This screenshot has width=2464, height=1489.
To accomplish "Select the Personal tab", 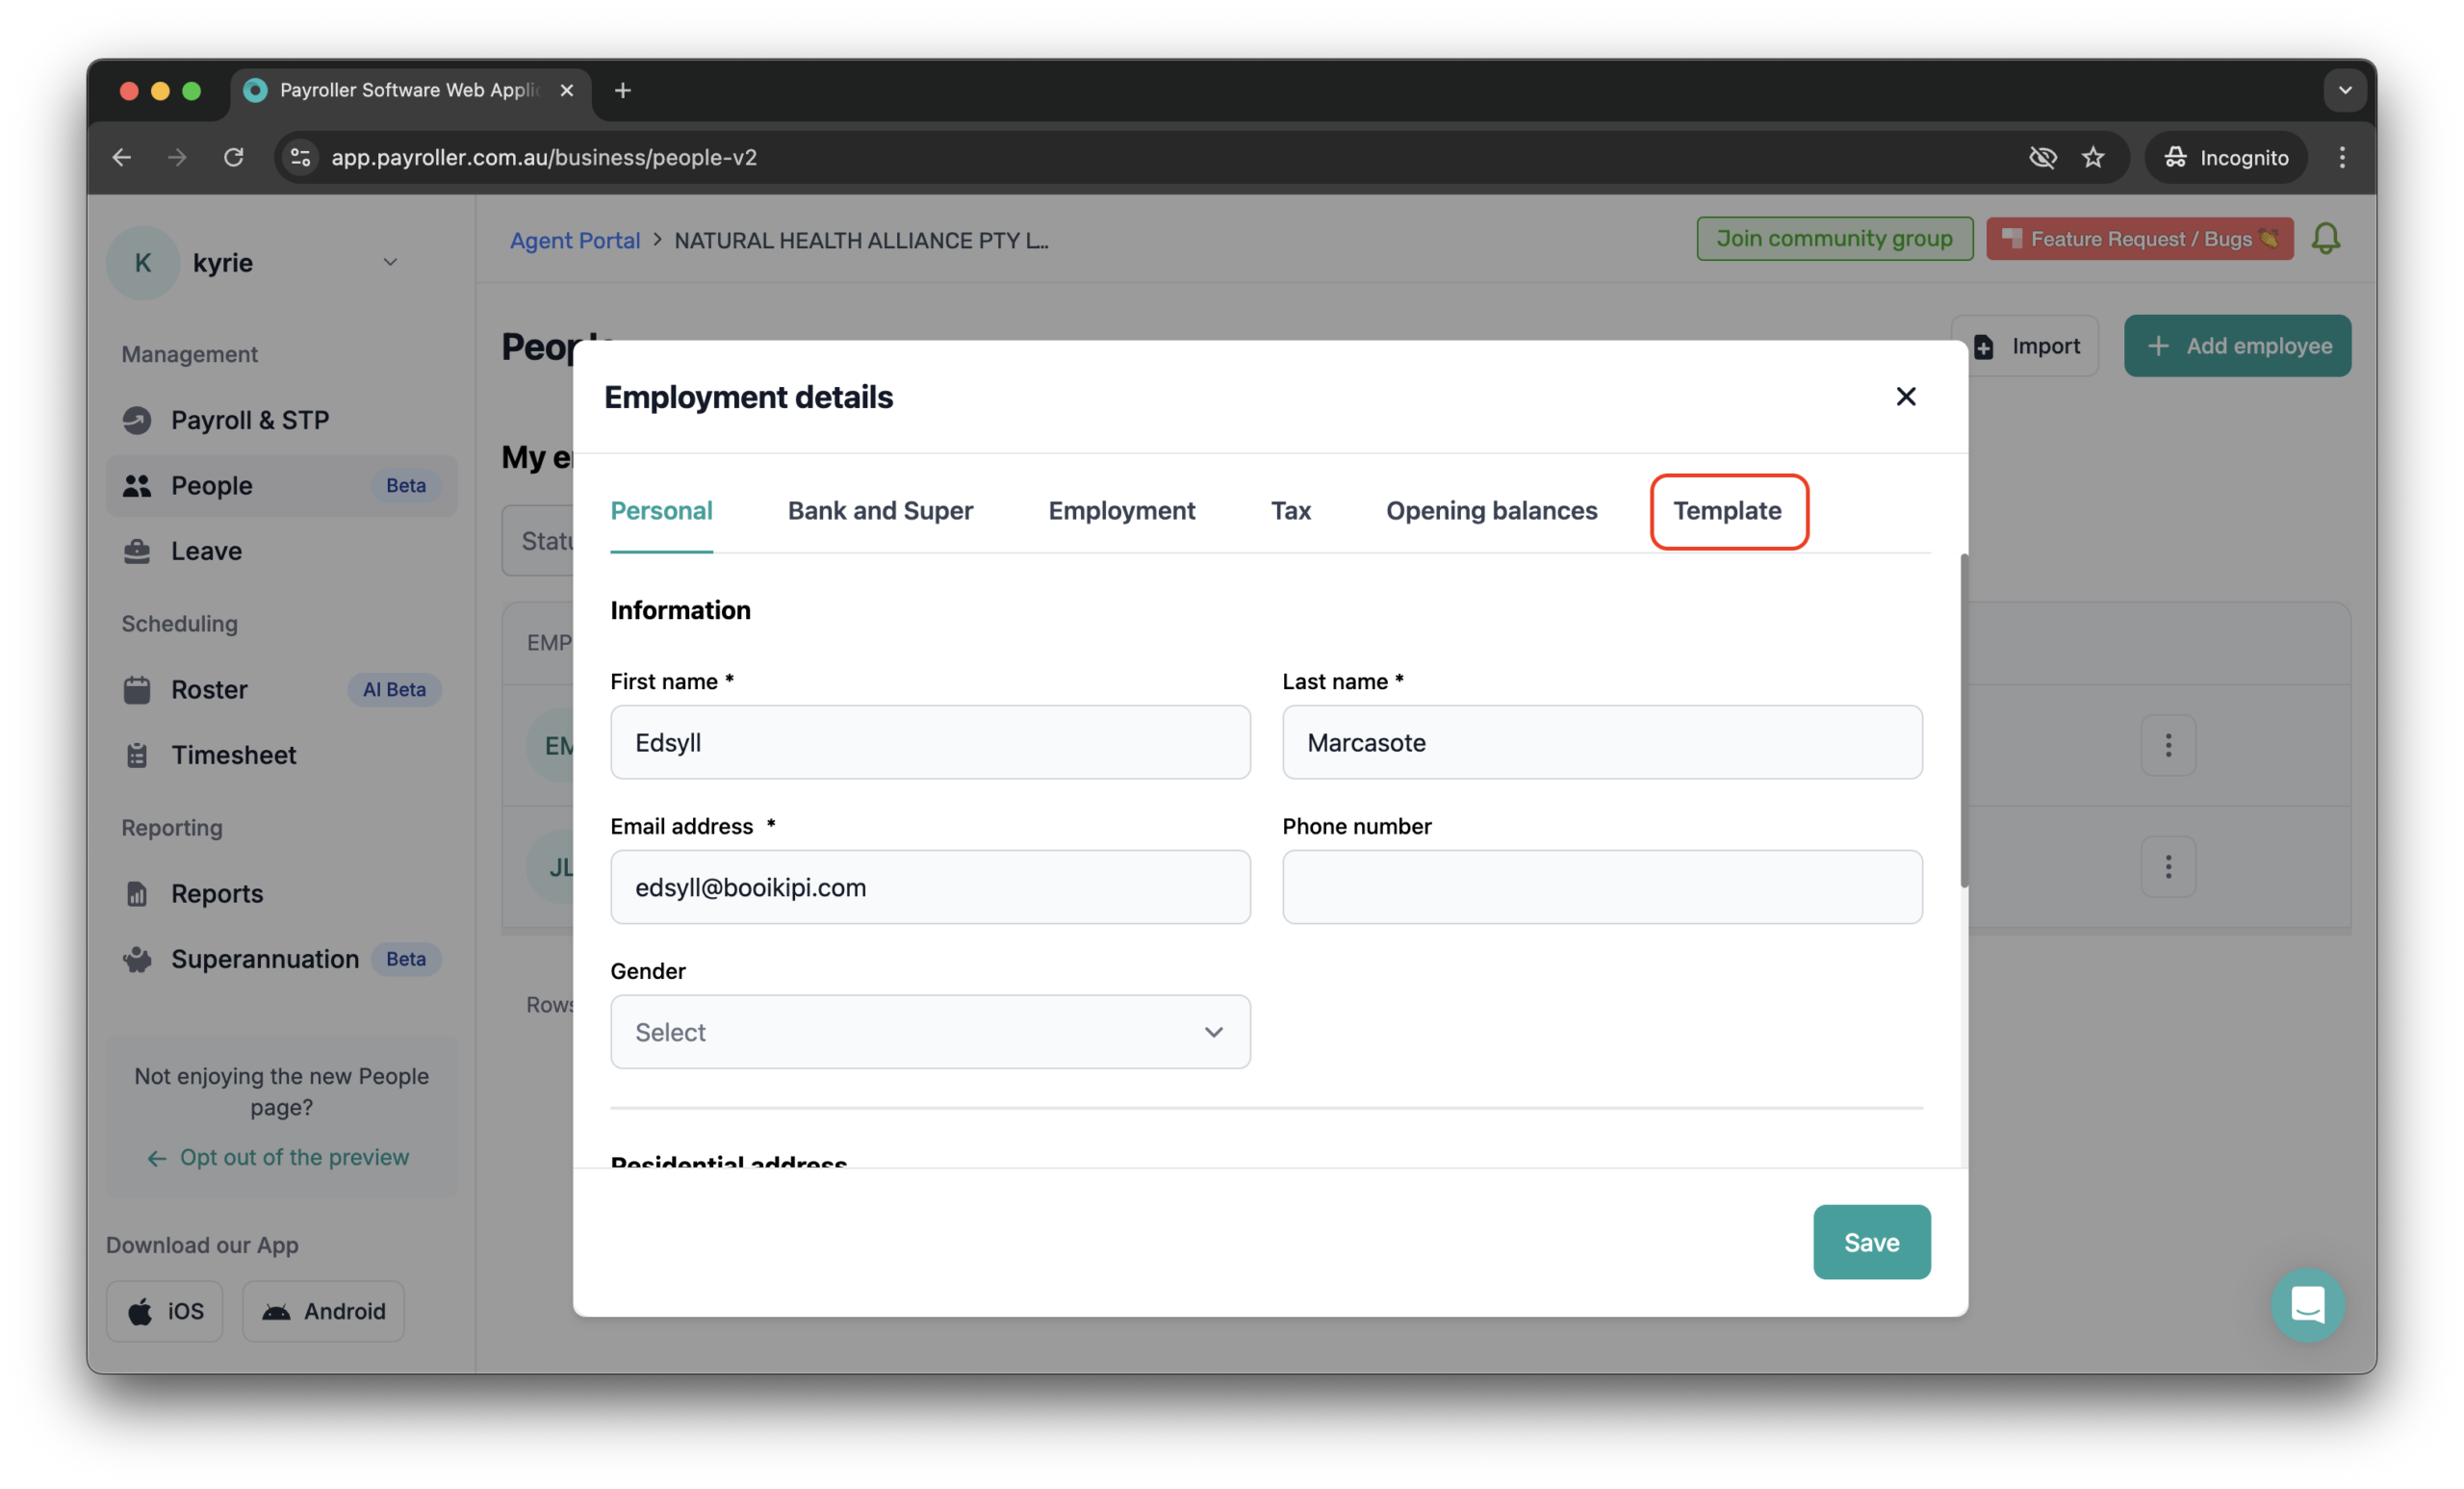I will tap(661, 510).
